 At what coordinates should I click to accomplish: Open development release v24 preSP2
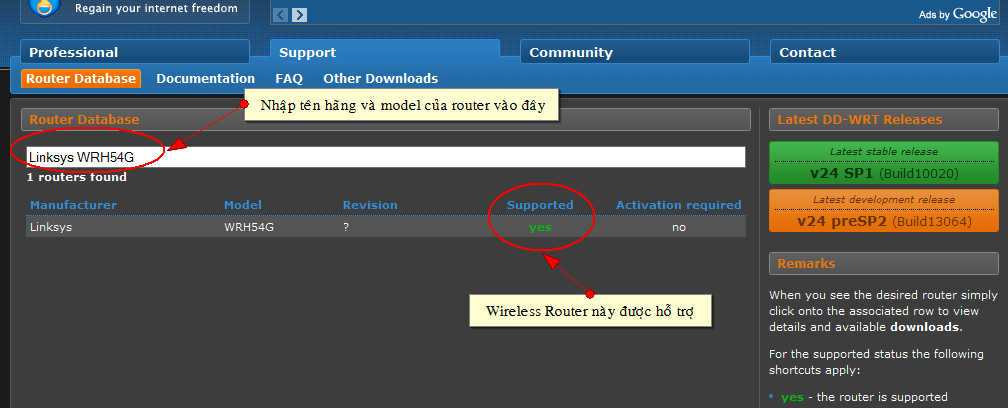[x=883, y=212]
